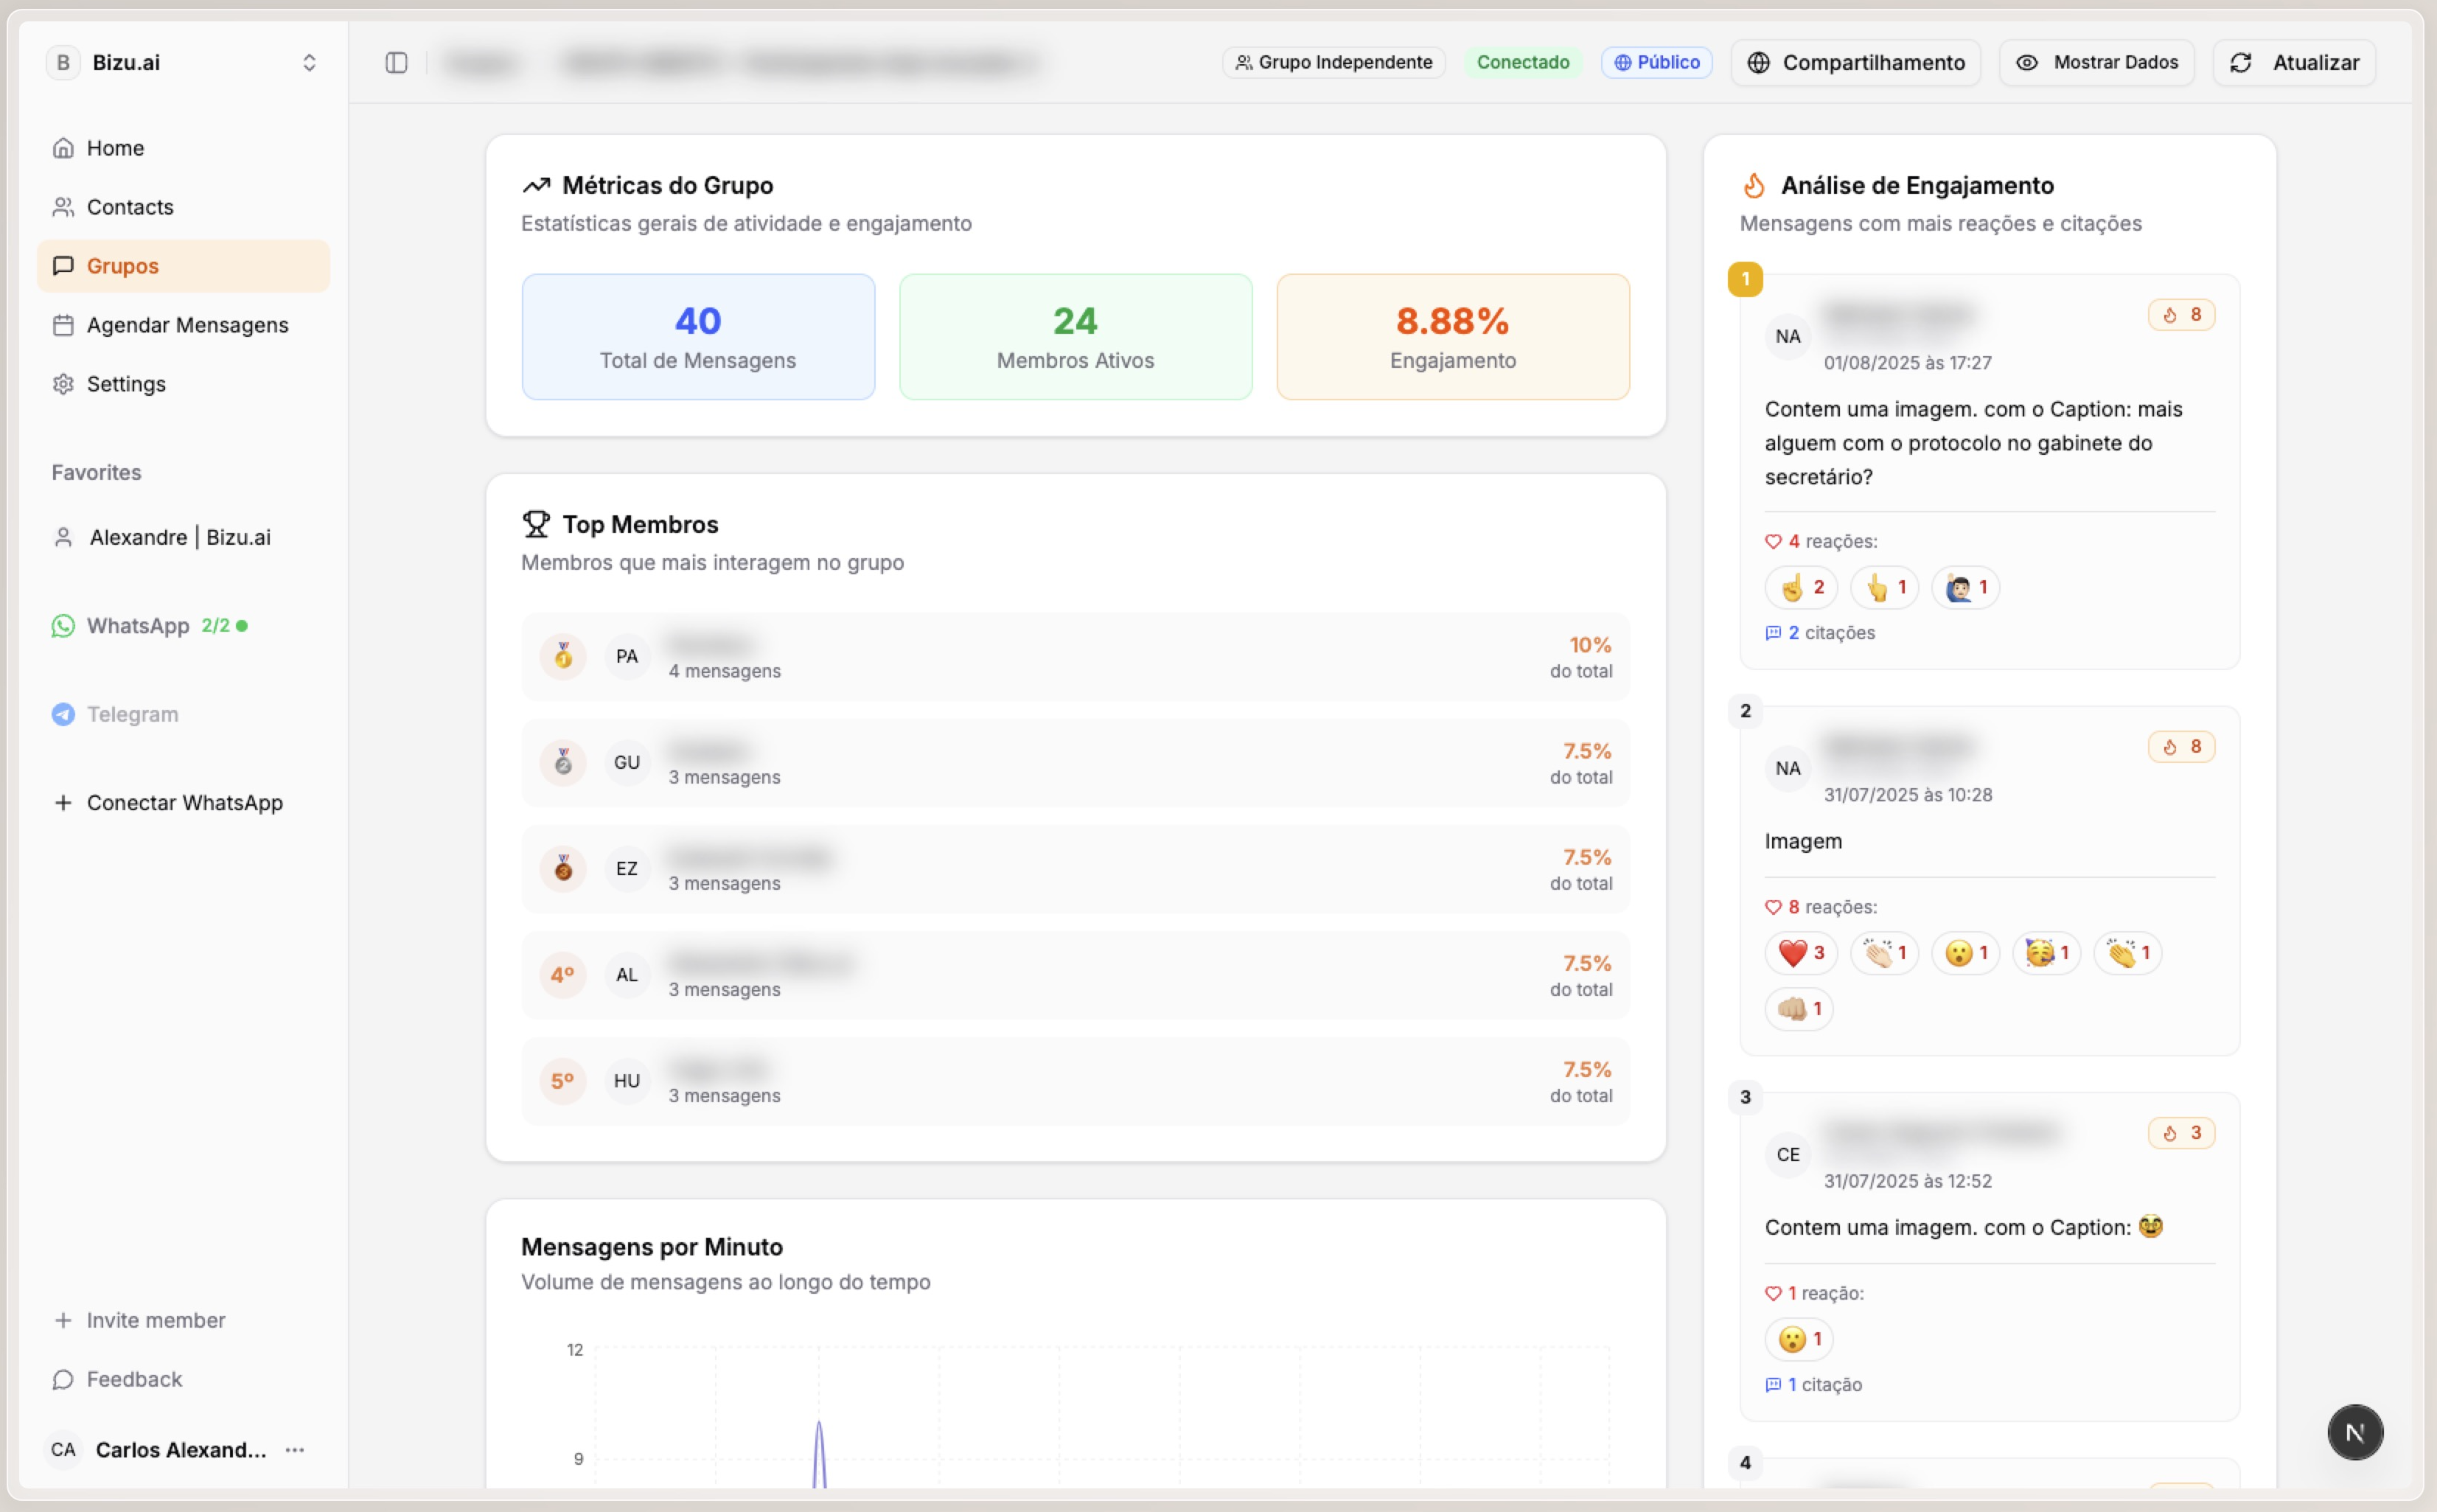Click Conectar WhatsApp
Viewport: 2437px width, 1512px height.
(183, 803)
